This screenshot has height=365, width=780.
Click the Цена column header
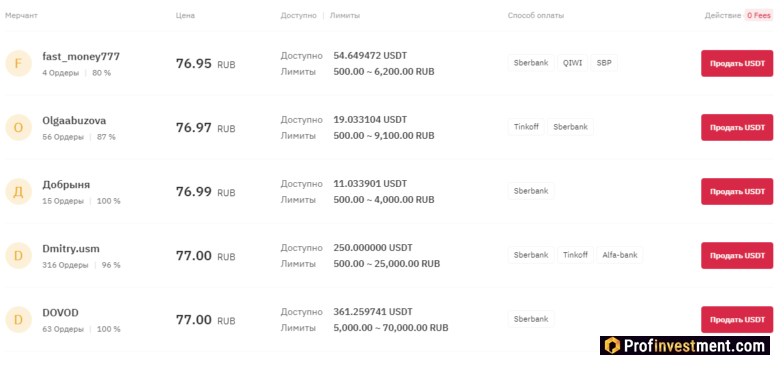point(186,15)
